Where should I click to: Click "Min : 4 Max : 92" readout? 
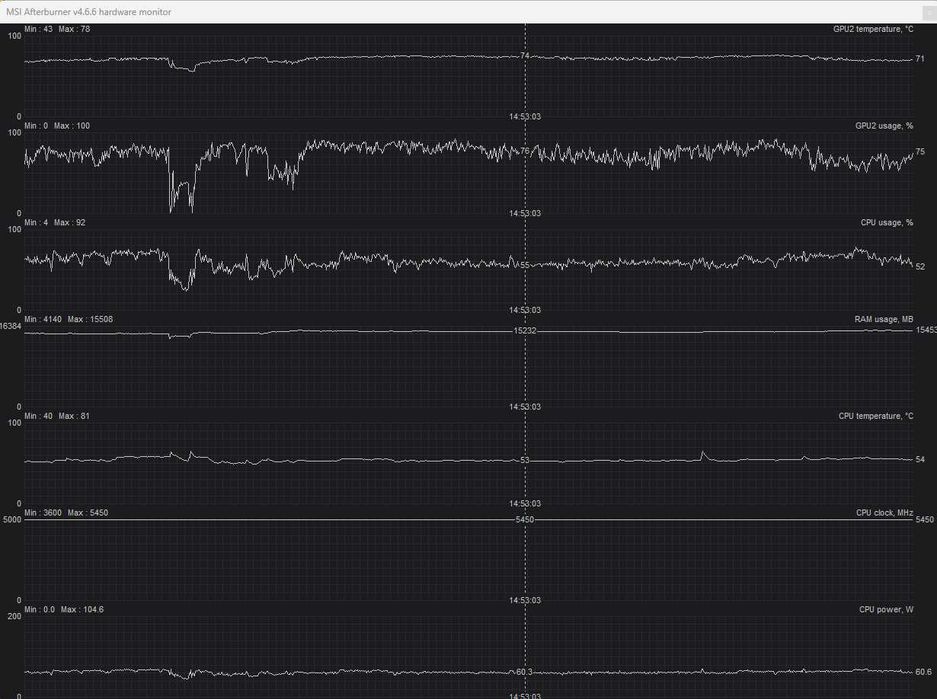55,223
